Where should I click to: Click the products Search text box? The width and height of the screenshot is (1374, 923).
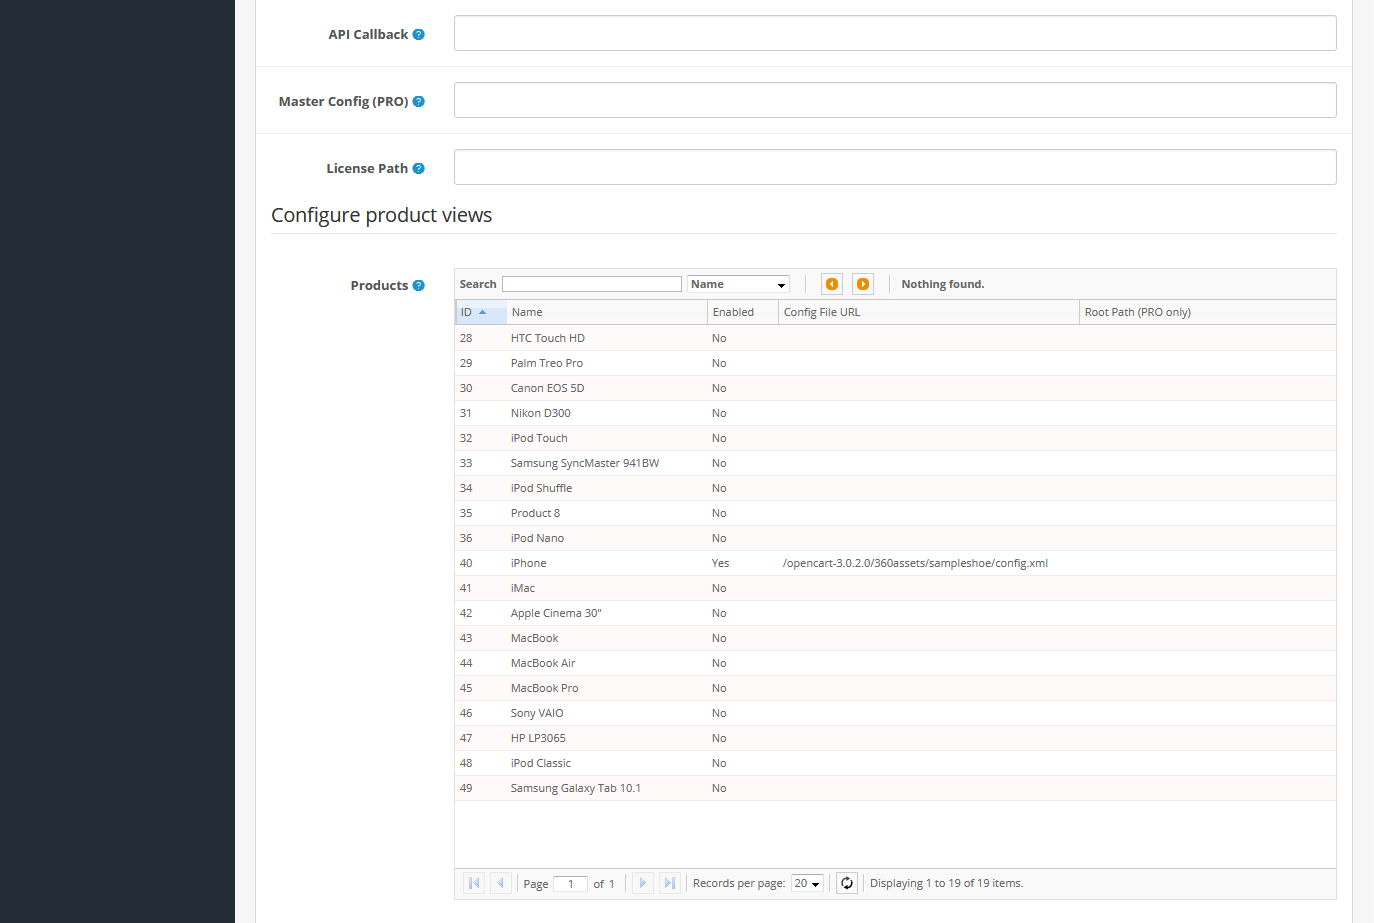pyautogui.click(x=592, y=284)
